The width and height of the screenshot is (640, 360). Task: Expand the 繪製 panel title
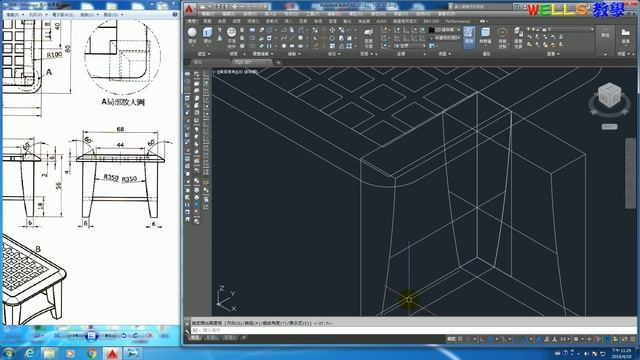tap(293, 54)
